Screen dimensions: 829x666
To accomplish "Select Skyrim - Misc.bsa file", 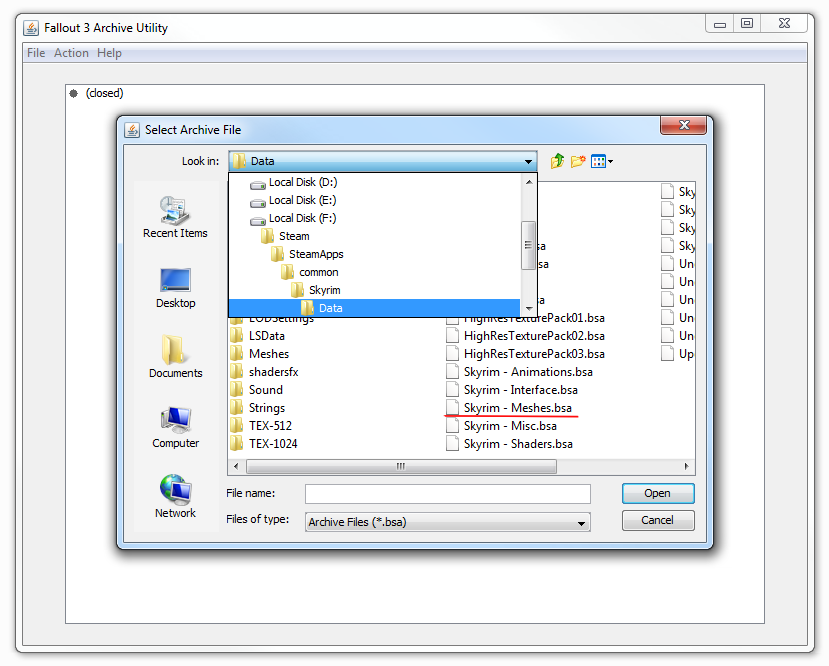I will point(502,426).
